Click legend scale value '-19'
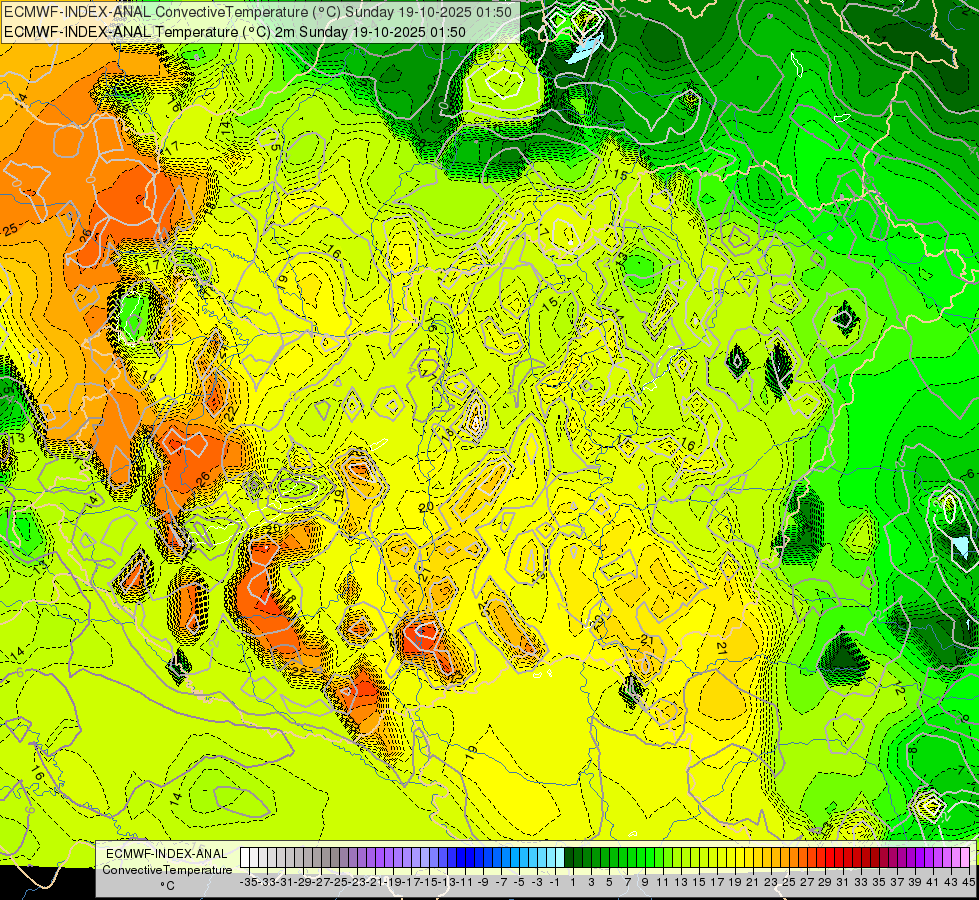This screenshot has width=979, height=900. point(393,882)
